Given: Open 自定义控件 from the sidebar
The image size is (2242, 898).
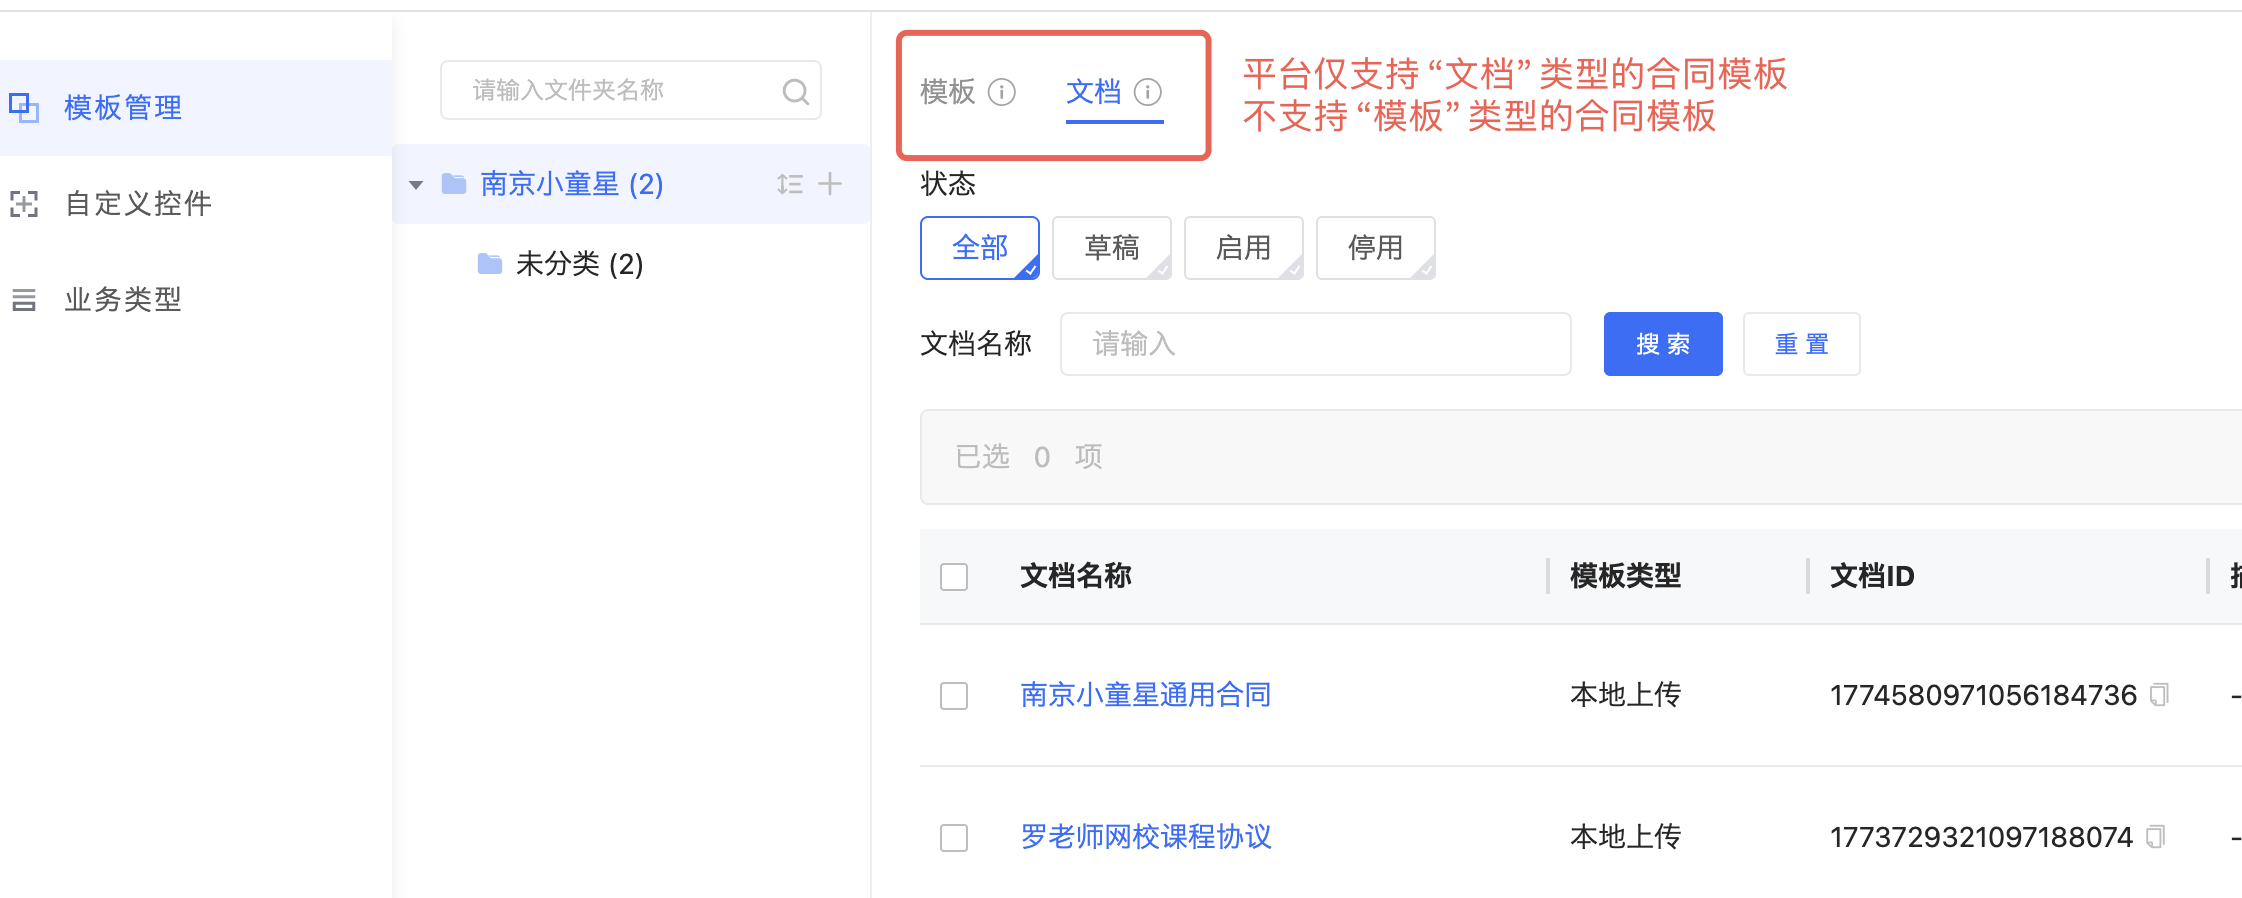Looking at the screenshot, I should 138,204.
